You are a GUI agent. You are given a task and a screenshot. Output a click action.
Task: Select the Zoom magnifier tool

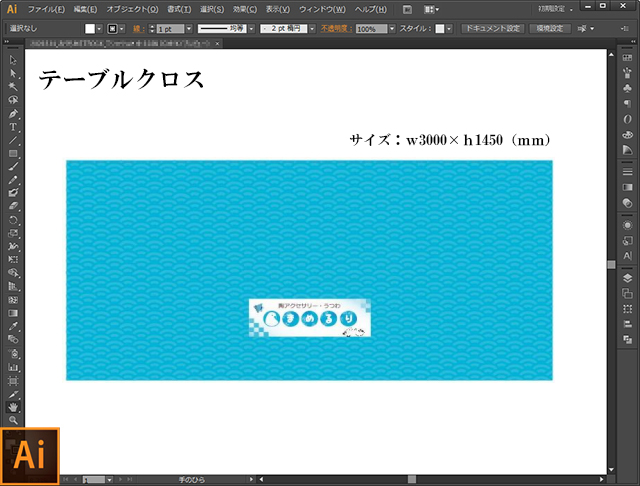click(x=13, y=420)
